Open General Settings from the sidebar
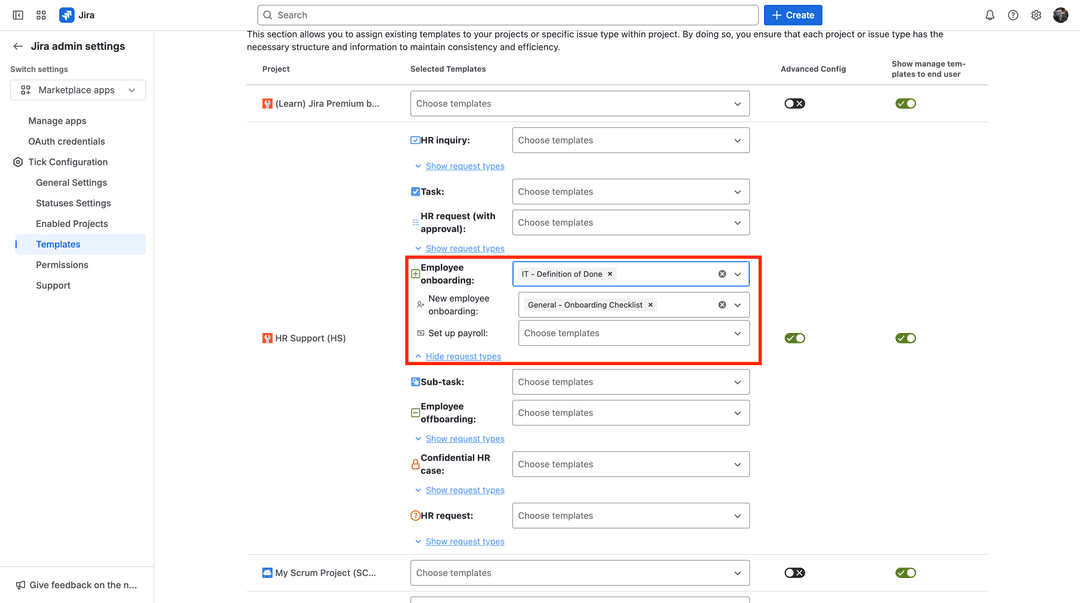The width and height of the screenshot is (1080, 603). pos(71,182)
